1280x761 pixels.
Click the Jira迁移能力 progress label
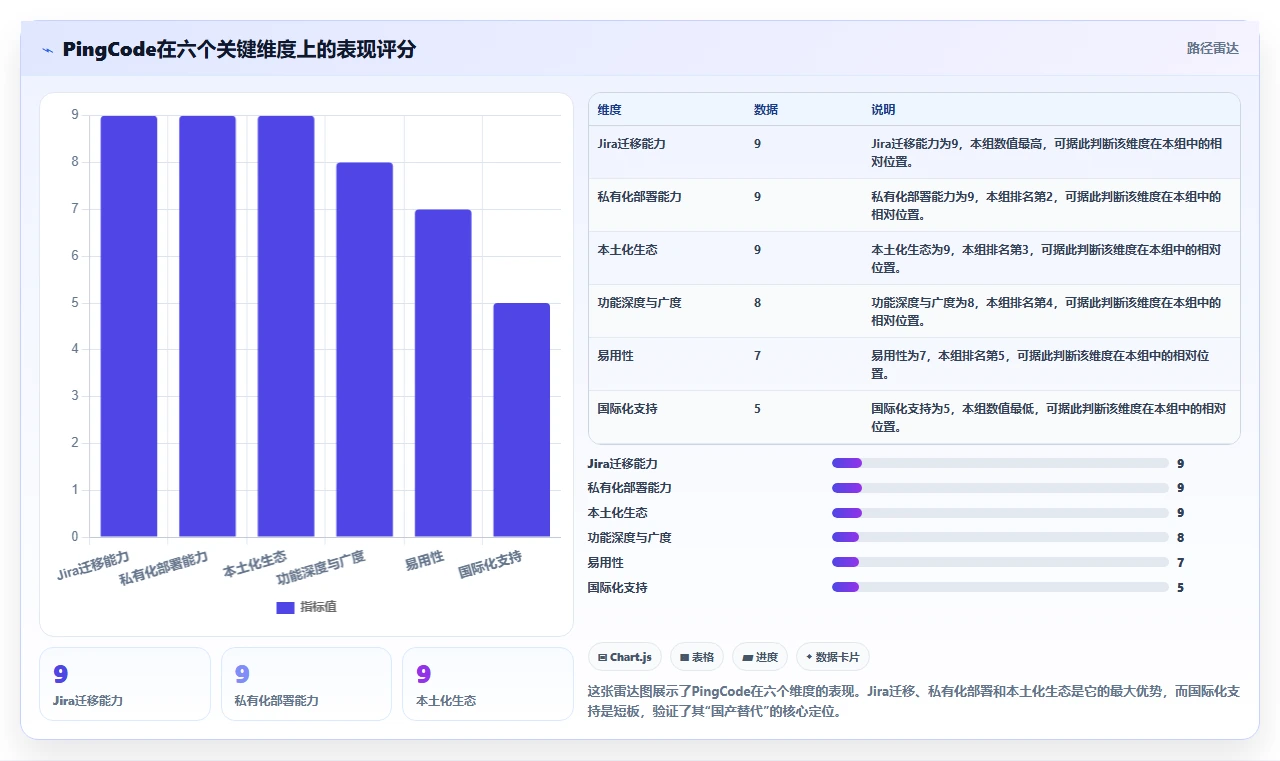coord(622,463)
